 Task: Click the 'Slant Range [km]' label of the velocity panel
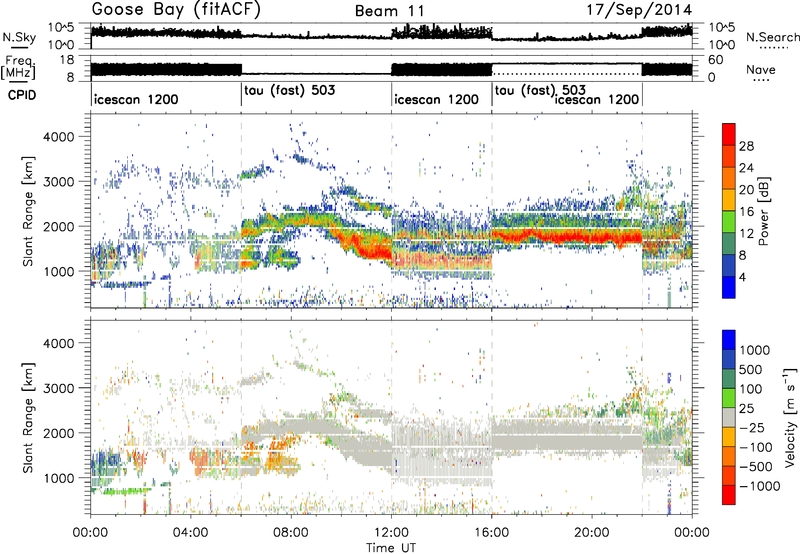[28, 417]
